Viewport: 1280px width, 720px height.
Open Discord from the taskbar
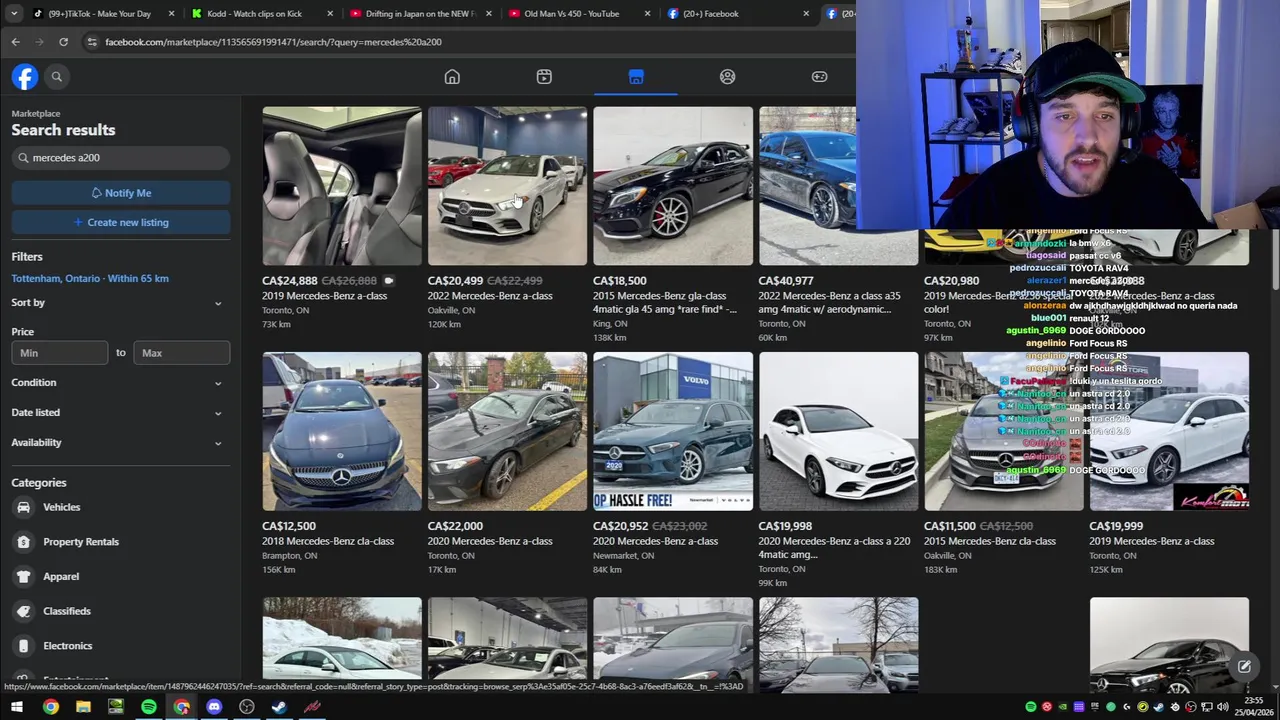click(x=214, y=707)
